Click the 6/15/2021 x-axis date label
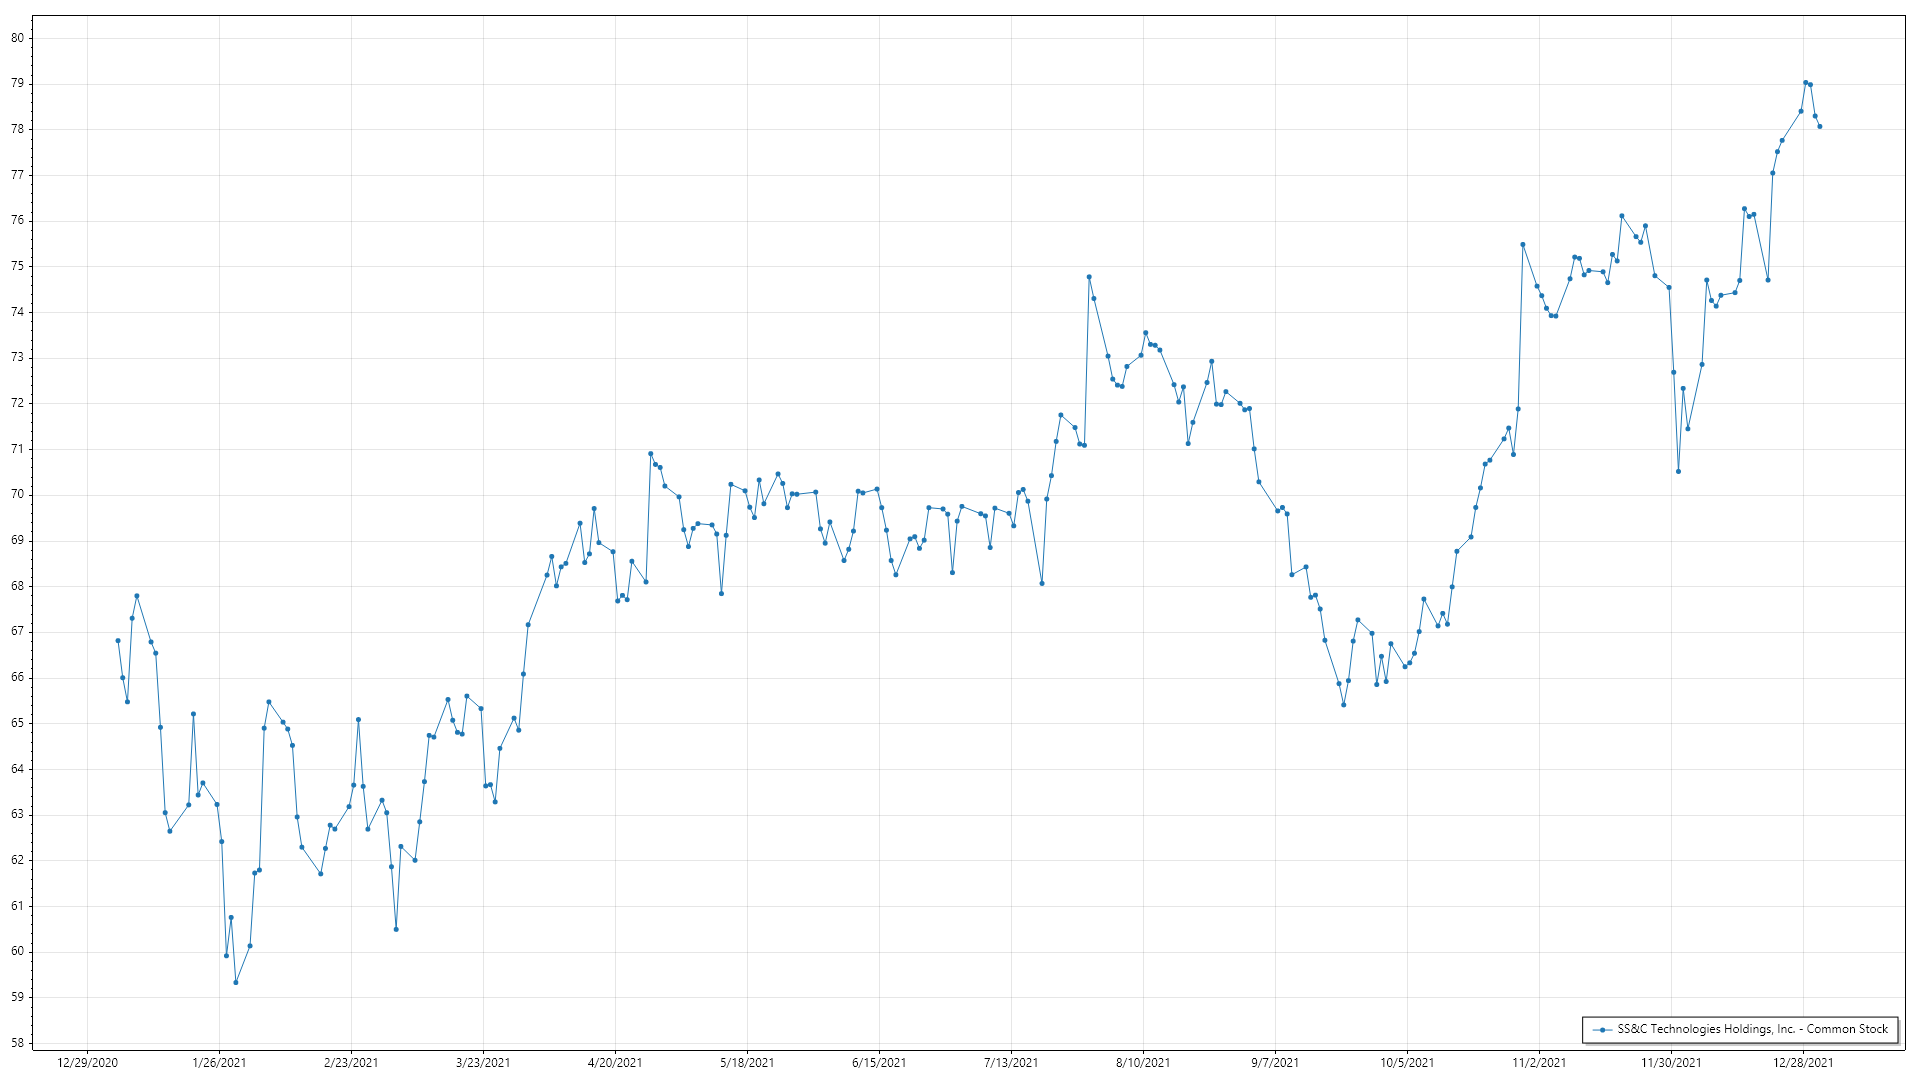The image size is (1920, 1080). point(879,1063)
